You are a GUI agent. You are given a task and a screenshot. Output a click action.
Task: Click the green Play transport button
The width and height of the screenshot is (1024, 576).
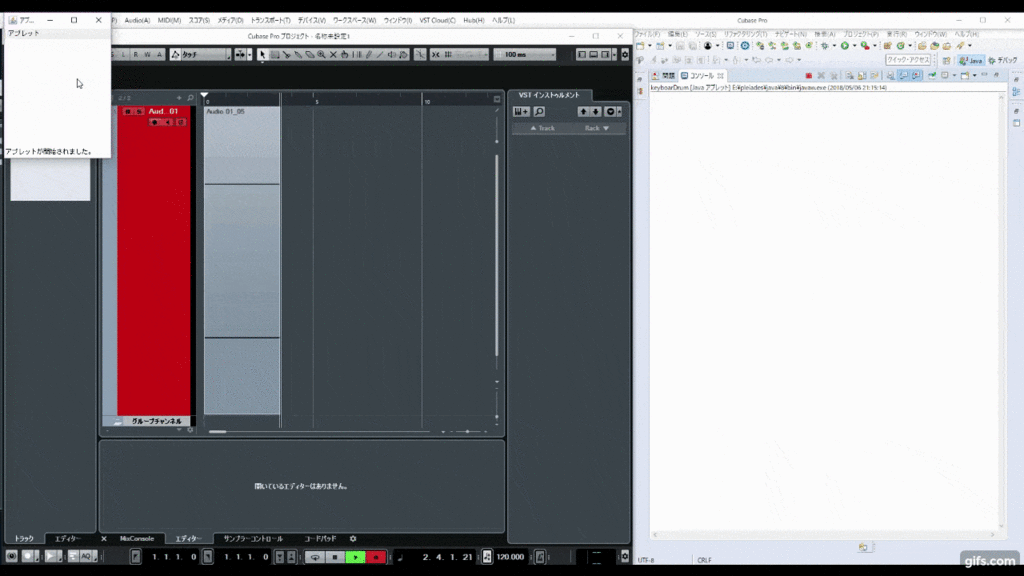point(355,557)
